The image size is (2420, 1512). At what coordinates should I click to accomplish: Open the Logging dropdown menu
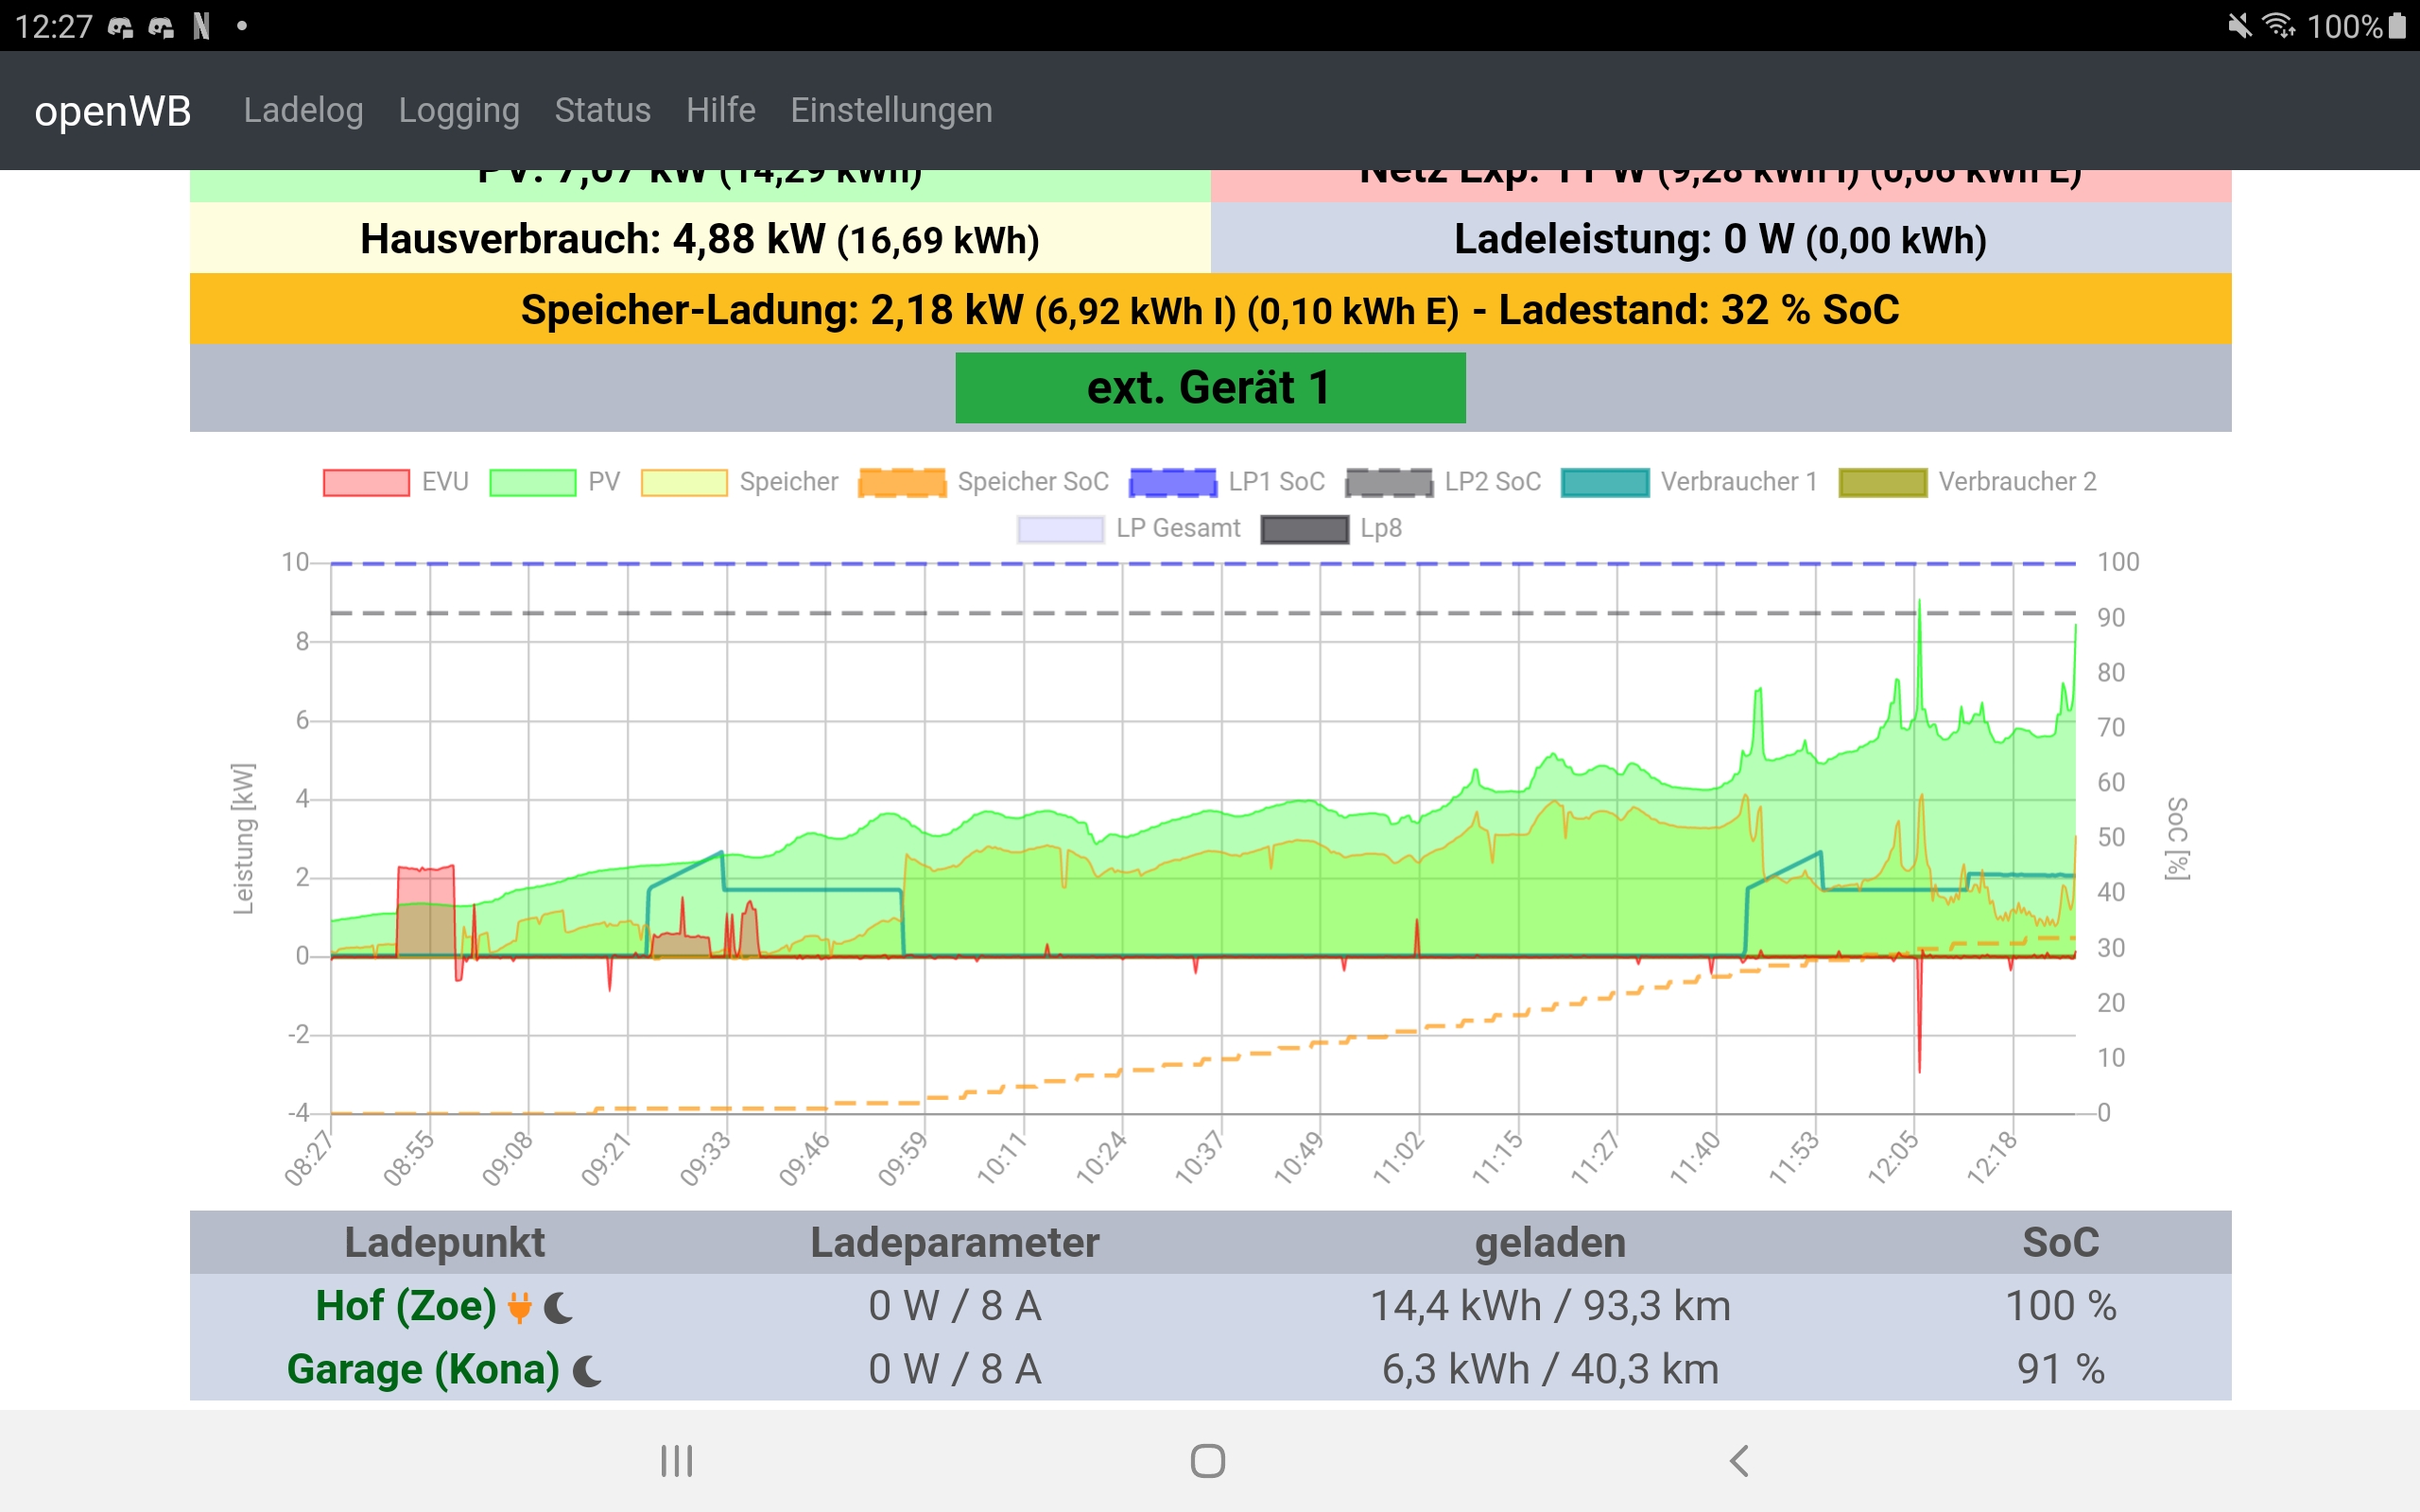pos(459,110)
